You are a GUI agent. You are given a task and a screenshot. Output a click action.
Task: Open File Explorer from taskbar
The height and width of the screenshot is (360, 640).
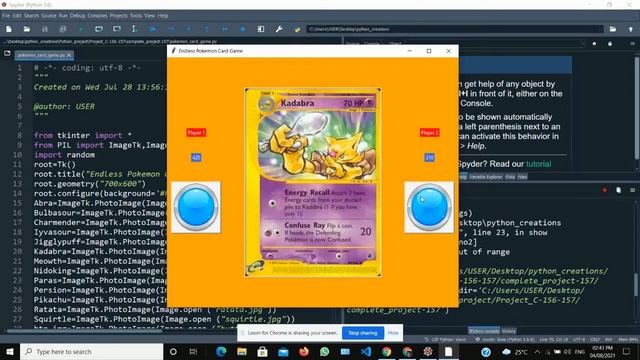tap(242, 351)
